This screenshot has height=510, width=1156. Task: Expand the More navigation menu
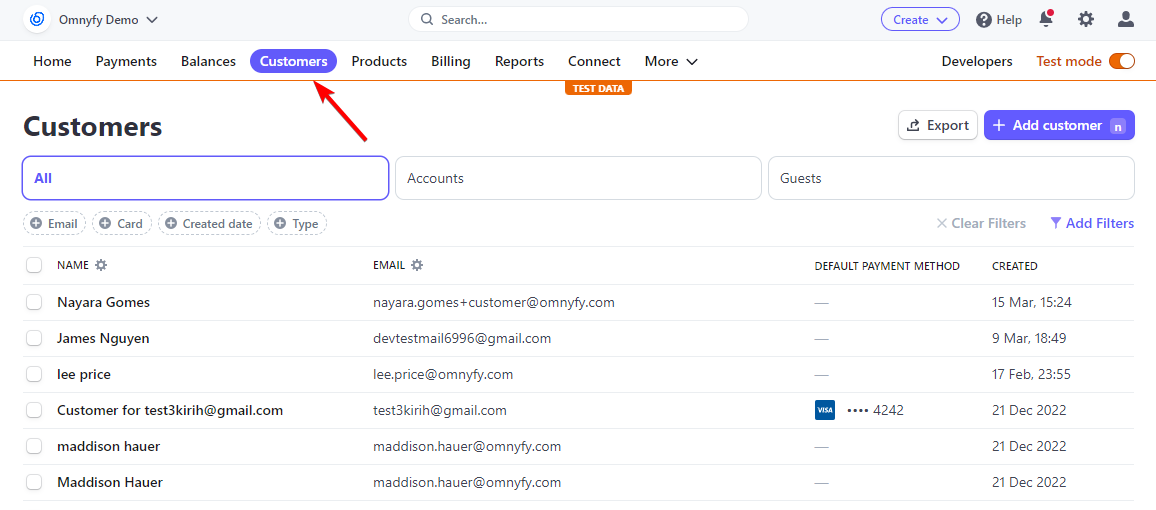point(671,61)
